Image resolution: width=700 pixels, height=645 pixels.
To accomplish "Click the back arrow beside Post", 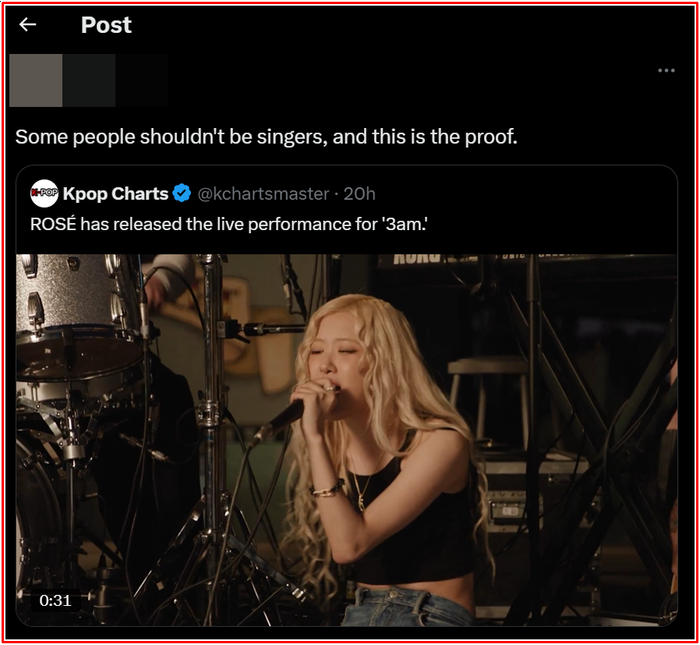I will (x=28, y=25).
